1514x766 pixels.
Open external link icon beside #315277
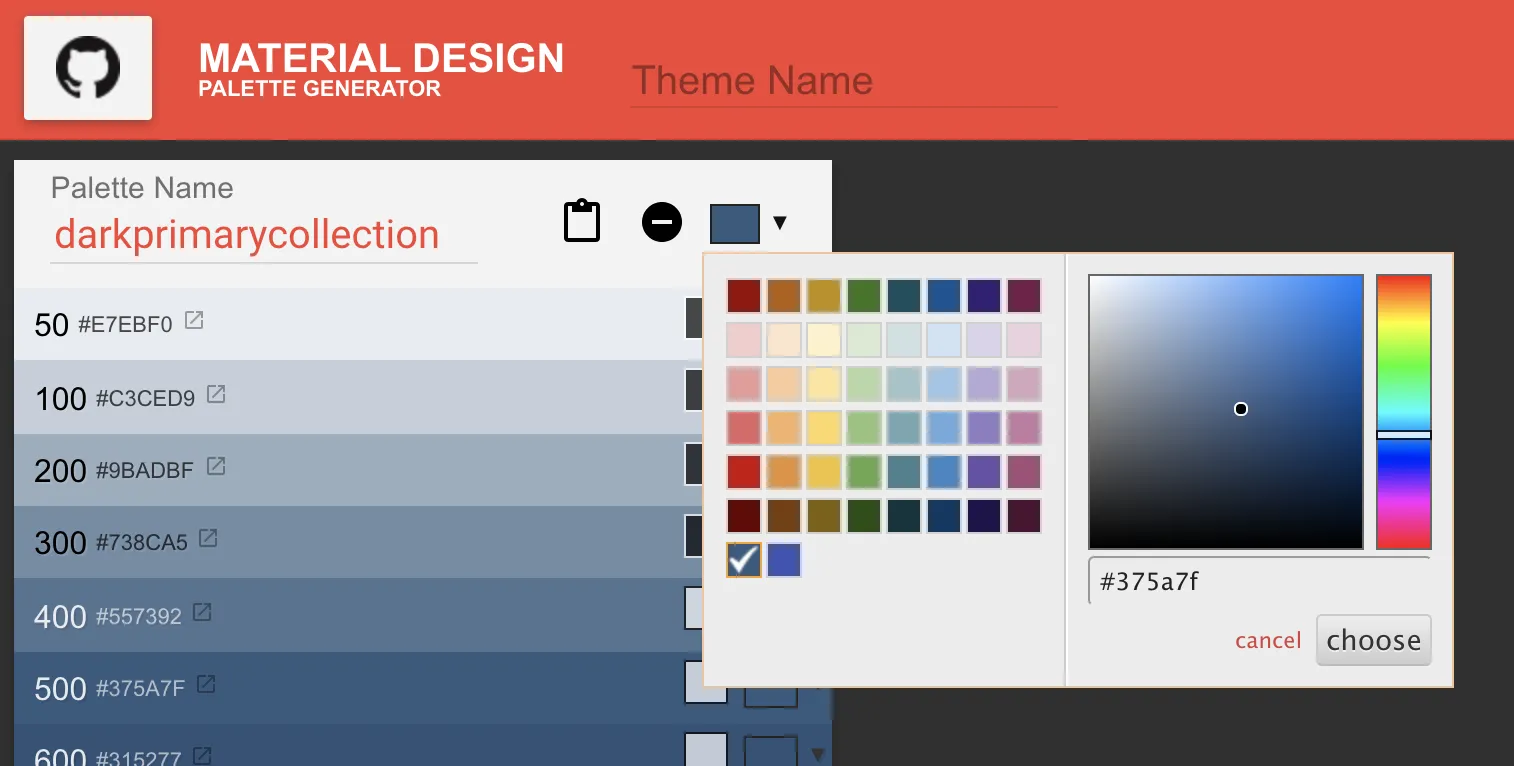tap(202, 755)
